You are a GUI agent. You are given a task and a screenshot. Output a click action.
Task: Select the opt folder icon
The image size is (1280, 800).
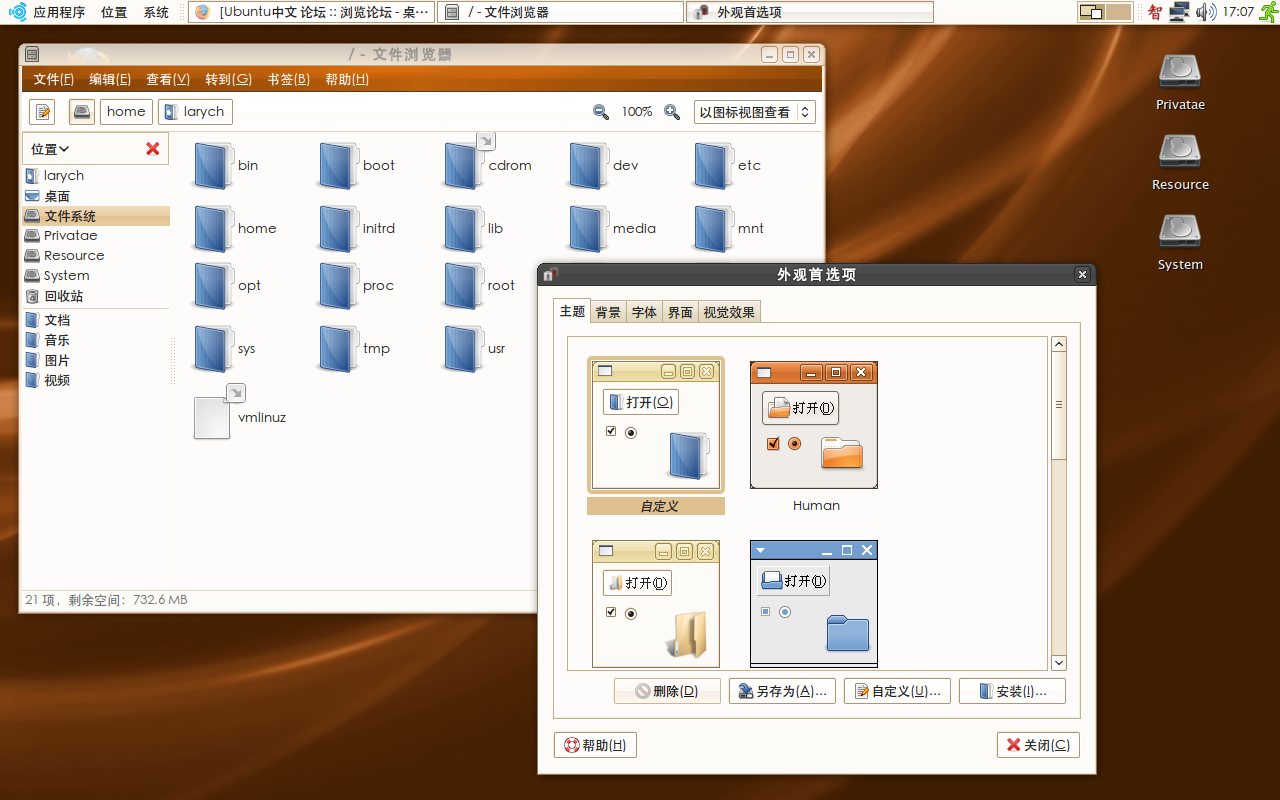[x=211, y=286]
